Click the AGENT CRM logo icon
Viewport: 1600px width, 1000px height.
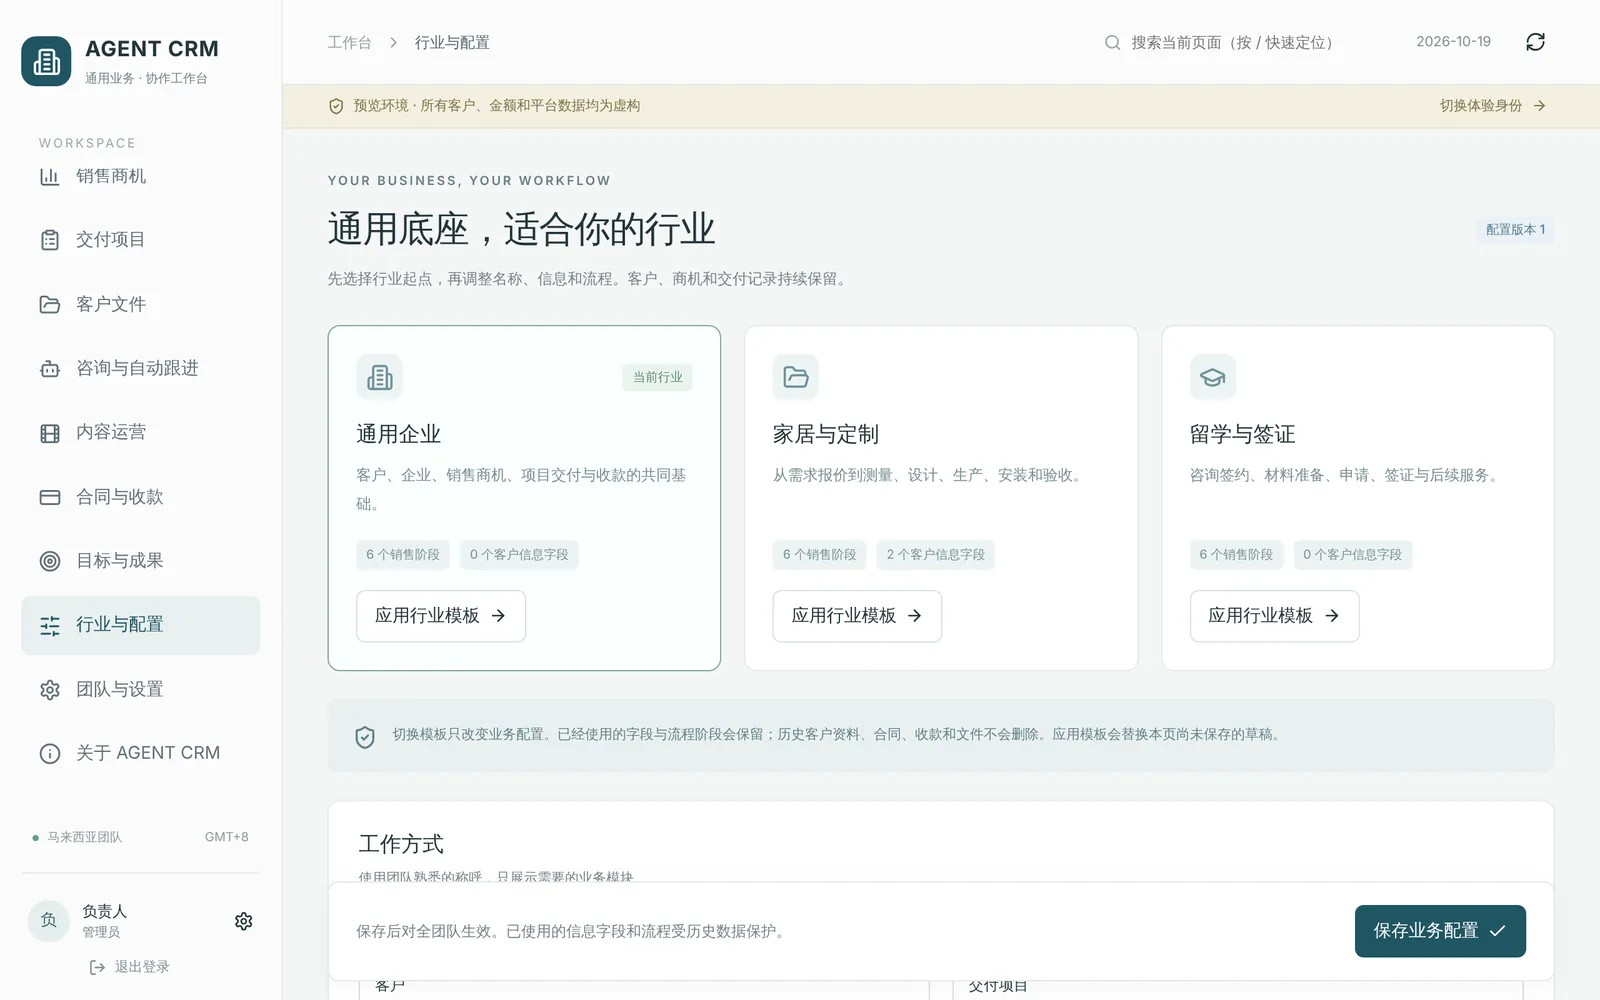(x=46, y=61)
